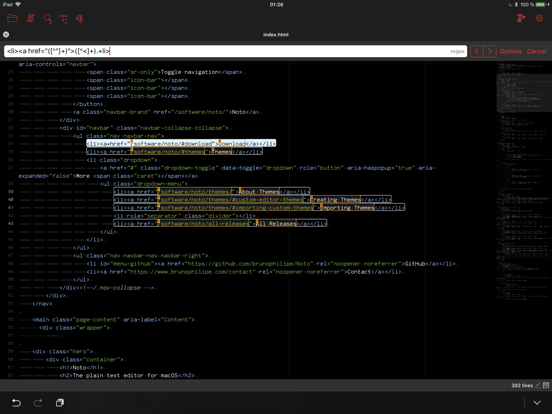552x414 pixels.
Task: Open the file browser folder icon
Action: coord(12,18)
